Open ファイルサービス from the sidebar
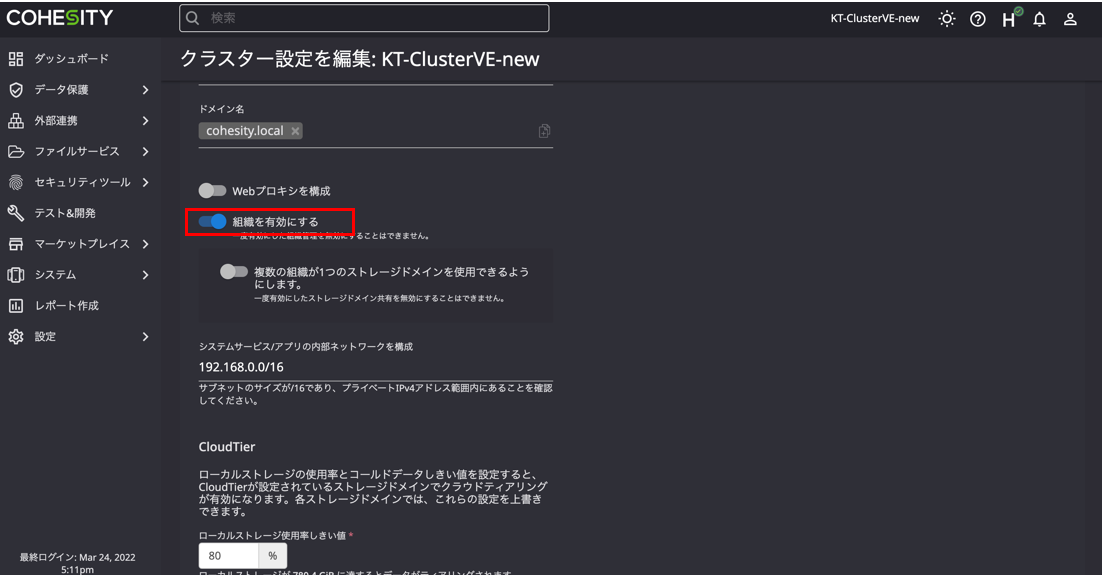The width and height of the screenshot is (1103, 576). click(x=77, y=151)
